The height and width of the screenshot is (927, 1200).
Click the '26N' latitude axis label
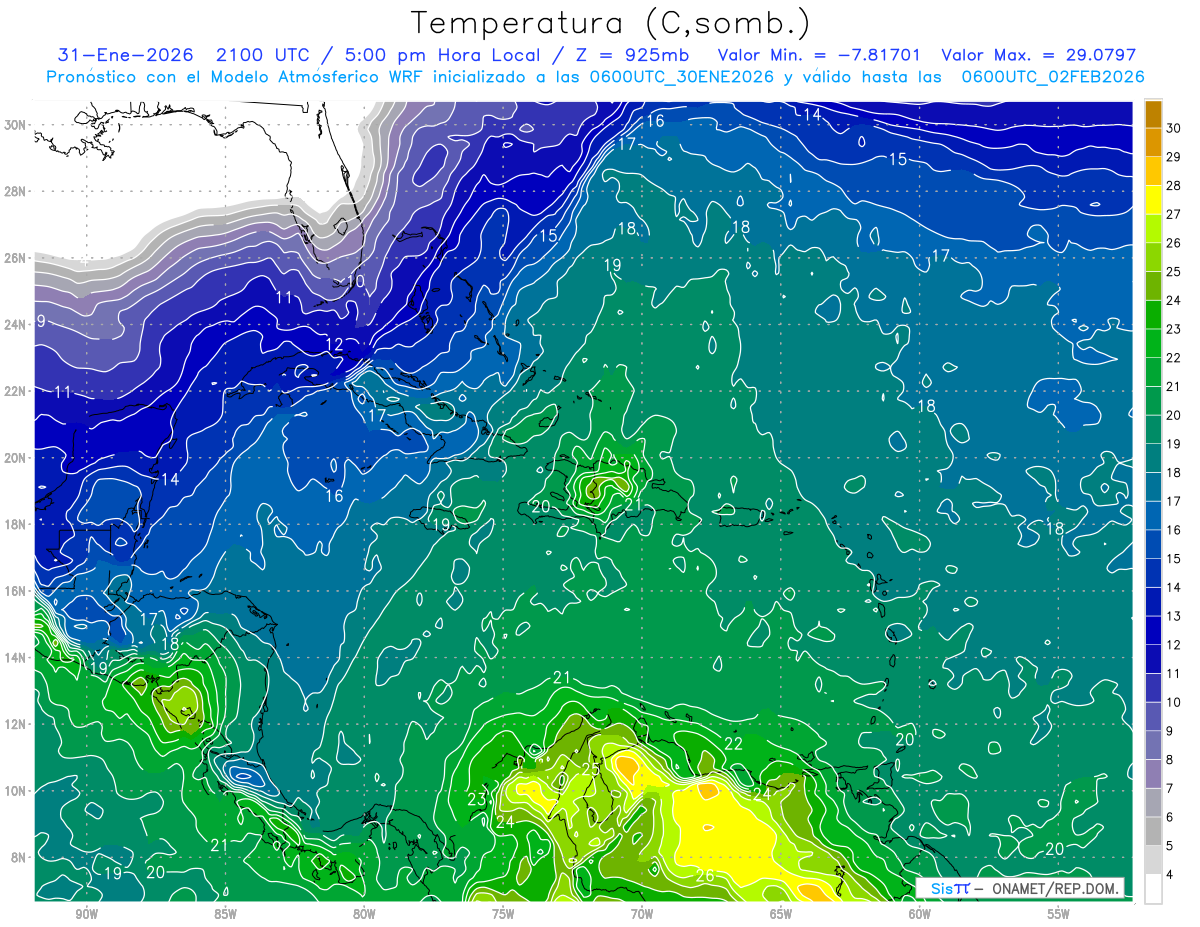click(x=16, y=258)
